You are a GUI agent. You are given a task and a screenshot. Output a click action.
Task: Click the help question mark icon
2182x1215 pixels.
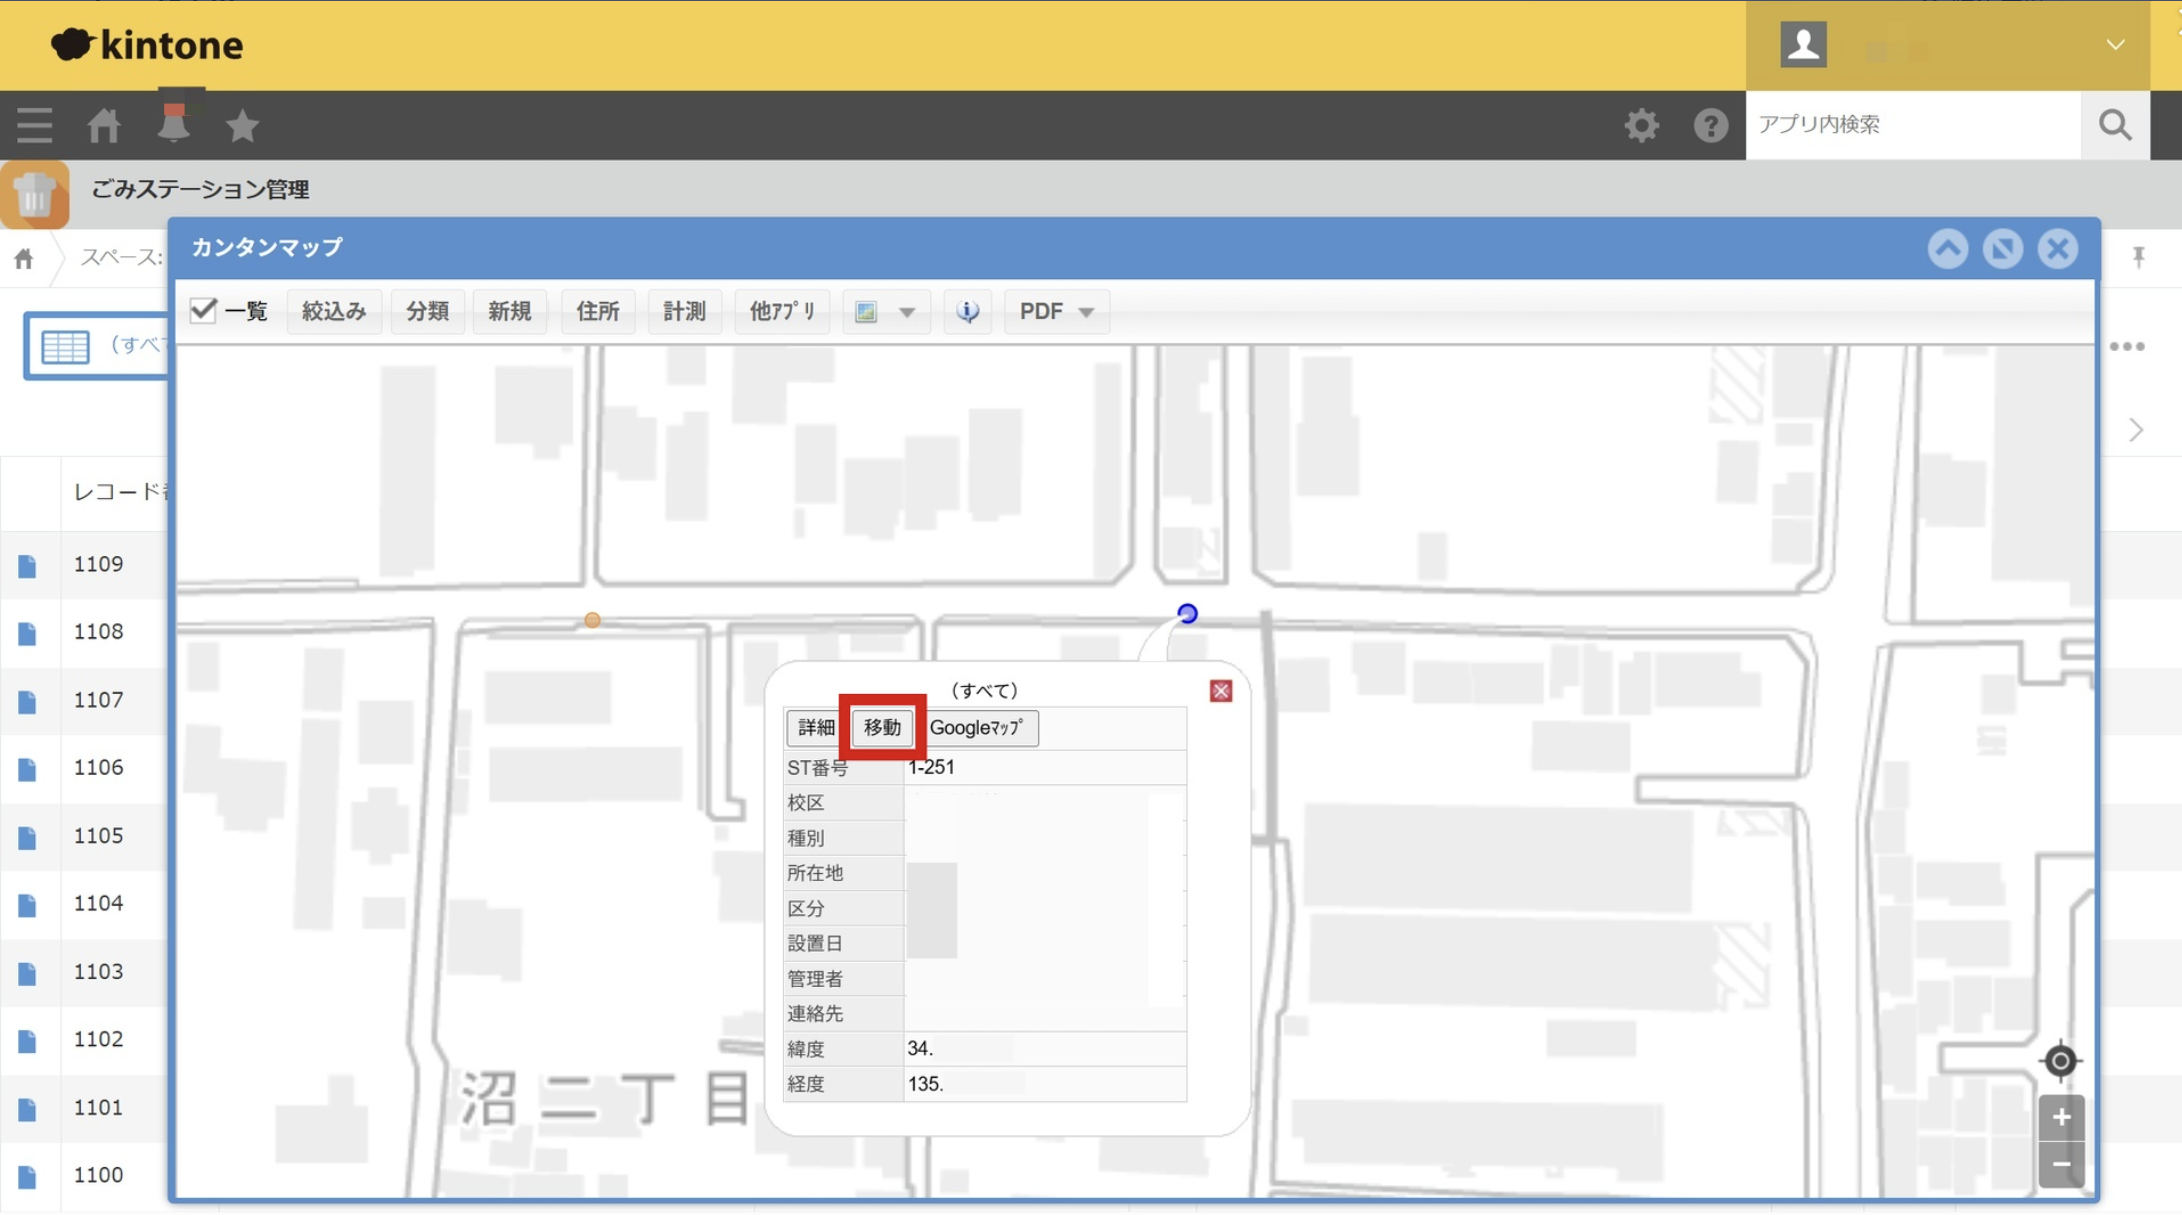click(x=1710, y=126)
